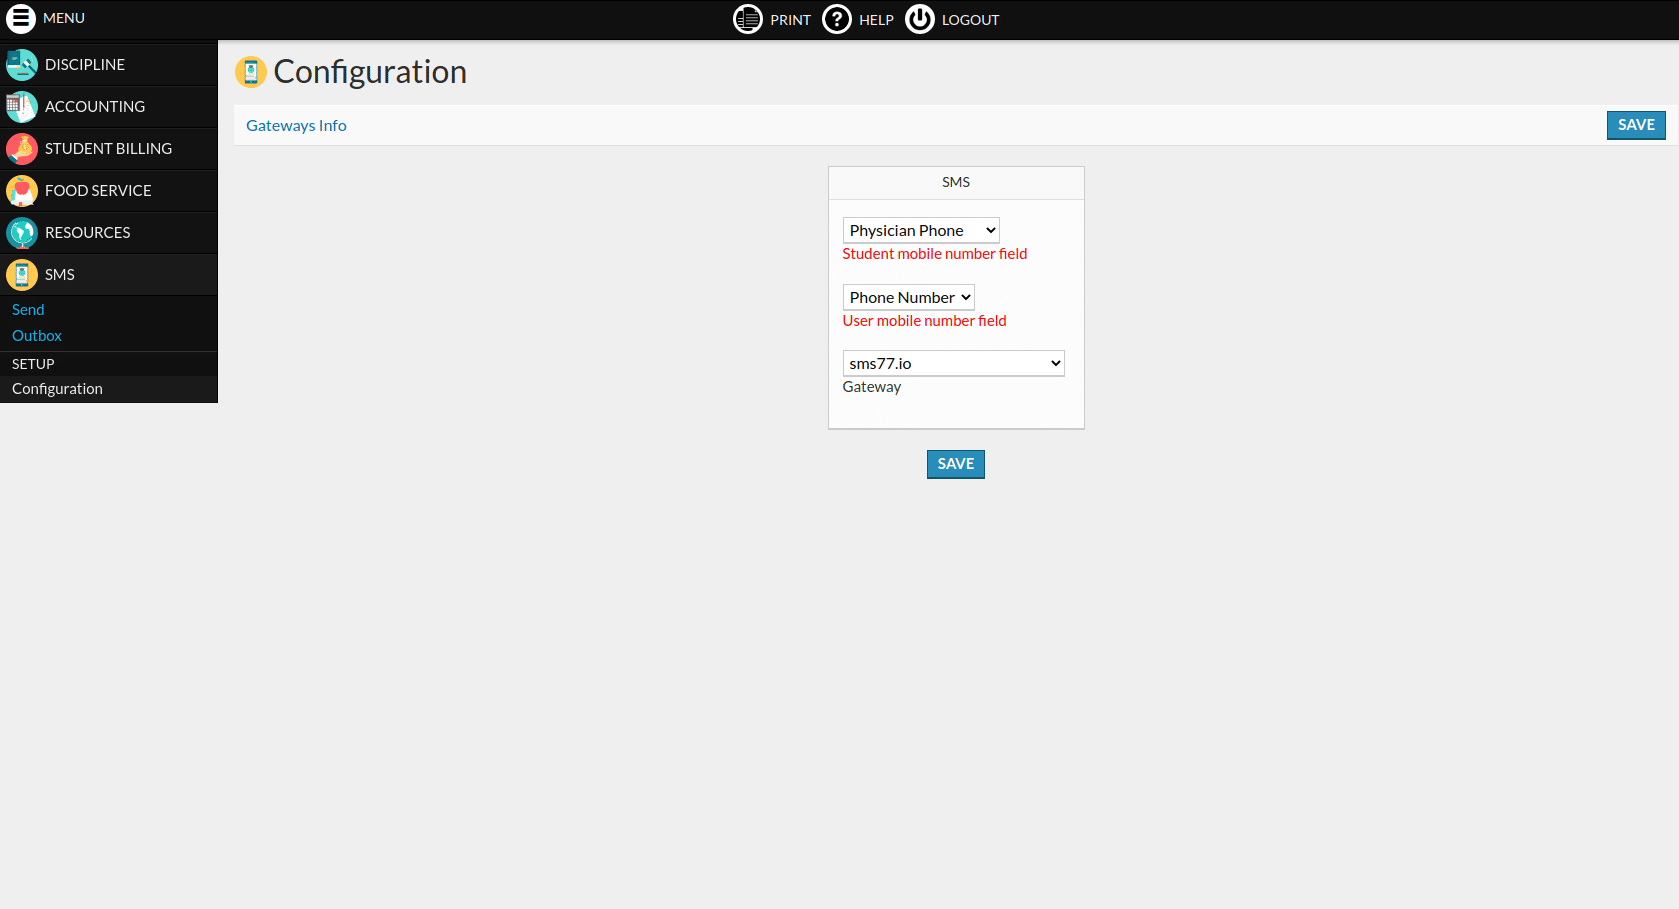Open the Send link under SMS
Screen dimensions: 1679x909
pyautogui.click(x=28, y=310)
